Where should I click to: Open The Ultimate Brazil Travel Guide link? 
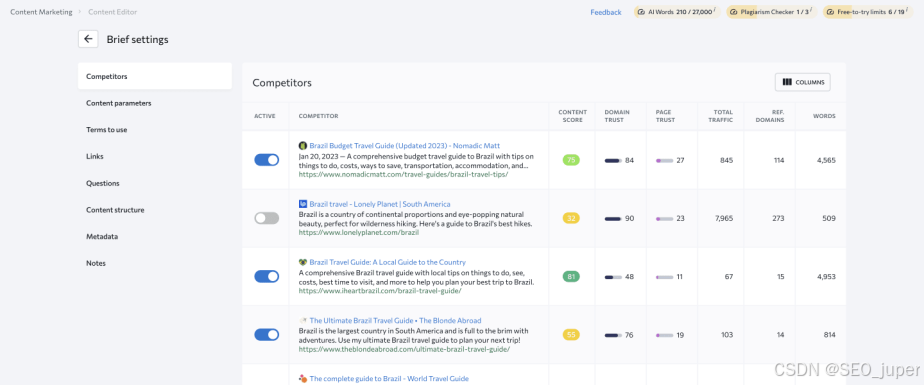(x=395, y=321)
